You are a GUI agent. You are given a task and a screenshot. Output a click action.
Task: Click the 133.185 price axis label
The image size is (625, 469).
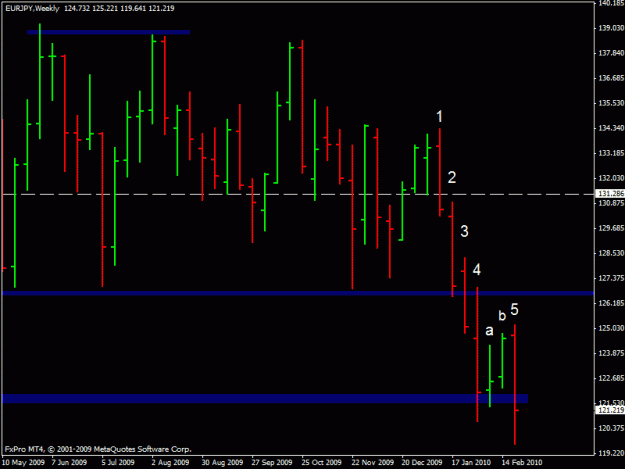click(611, 153)
